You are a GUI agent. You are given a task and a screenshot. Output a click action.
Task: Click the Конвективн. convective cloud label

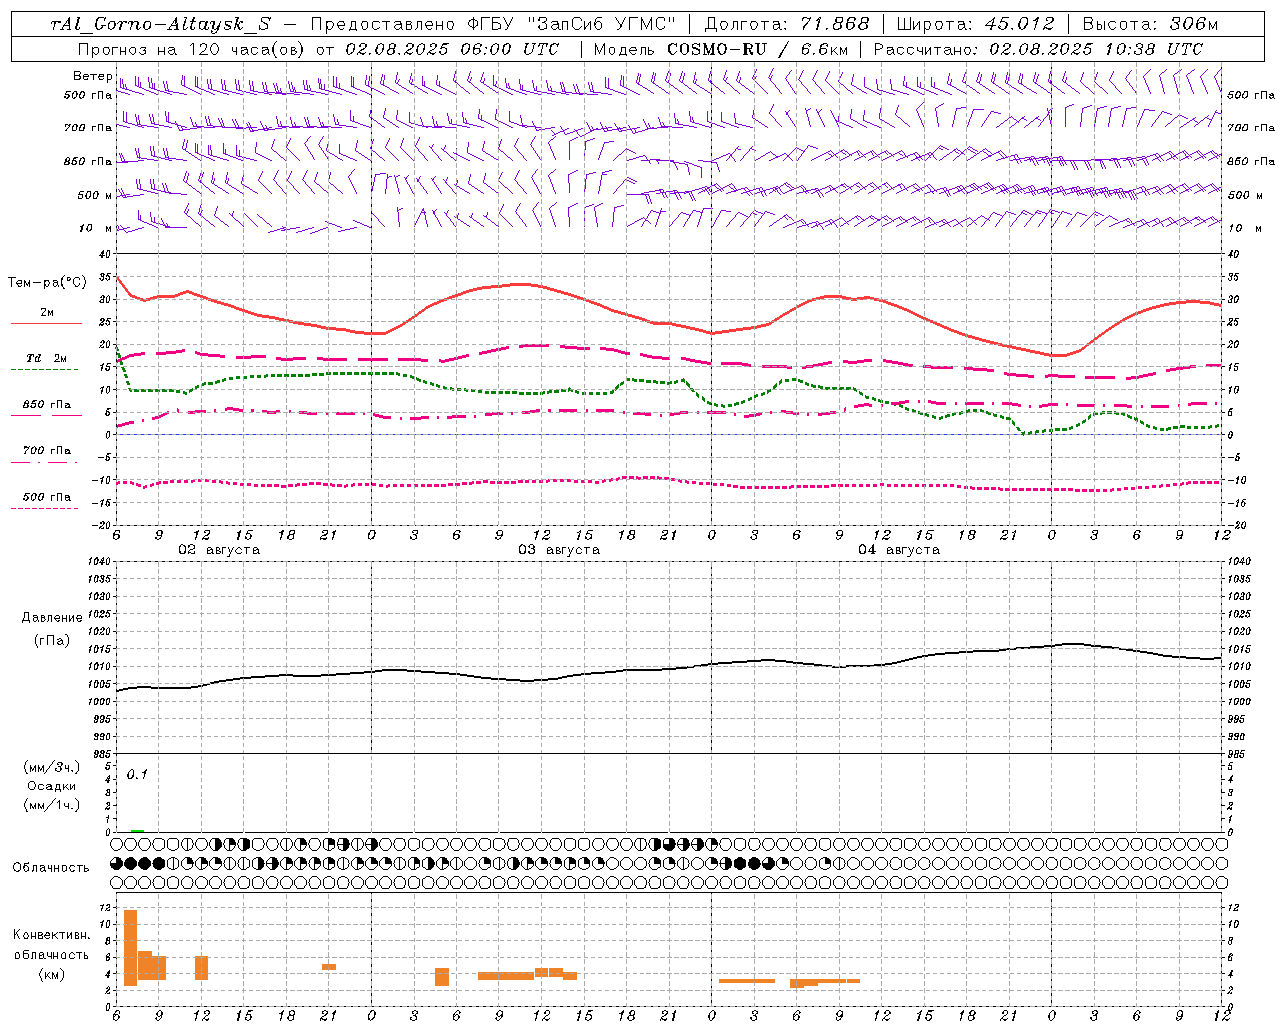51,935
